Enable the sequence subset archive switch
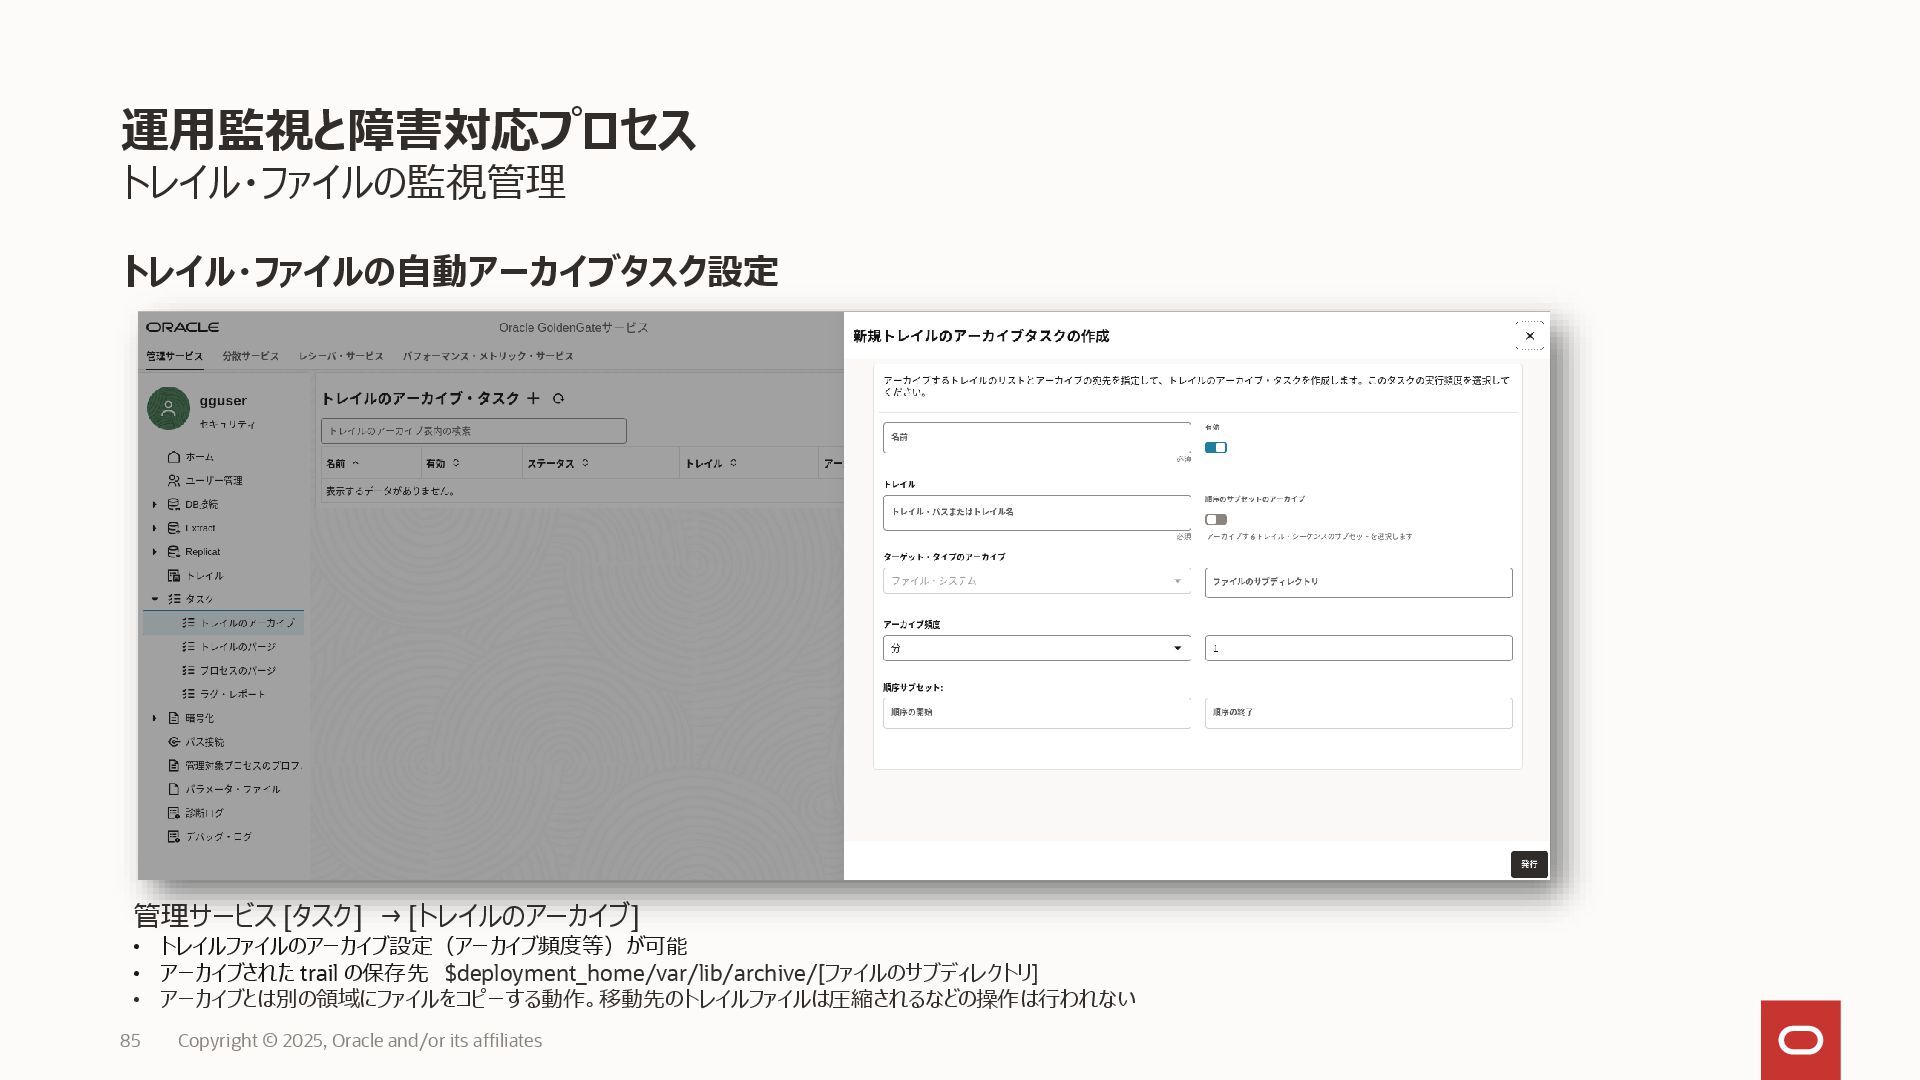Image resolution: width=1920 pixels, height=1080 pixels. pyautogui.click(x=1215, y=519)
